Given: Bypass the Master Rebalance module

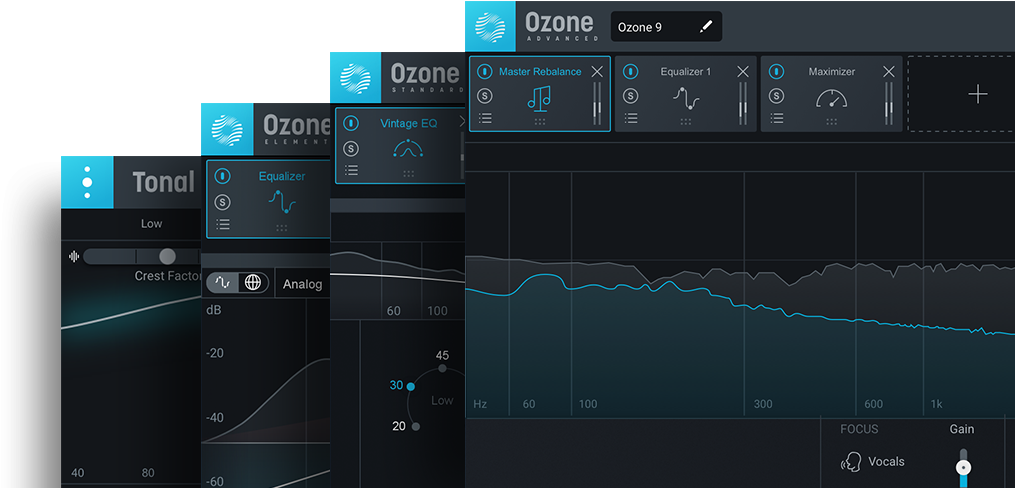Looking at the screenshot, I should [484, 72].
